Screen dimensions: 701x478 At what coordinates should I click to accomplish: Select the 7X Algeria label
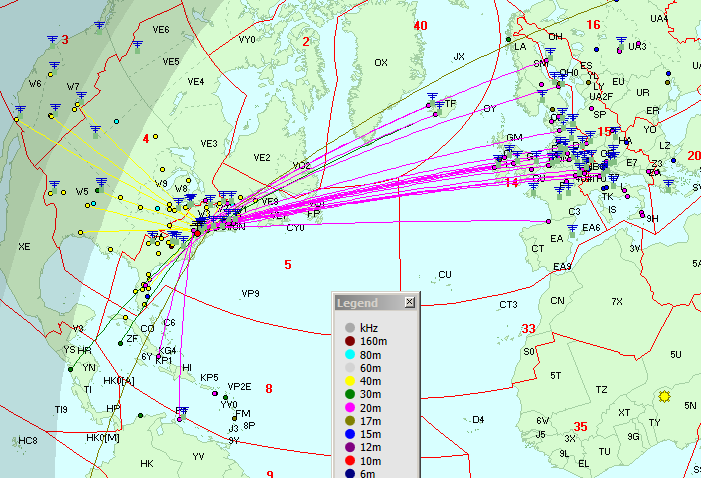pyautogui.click(x=617, y=302)
